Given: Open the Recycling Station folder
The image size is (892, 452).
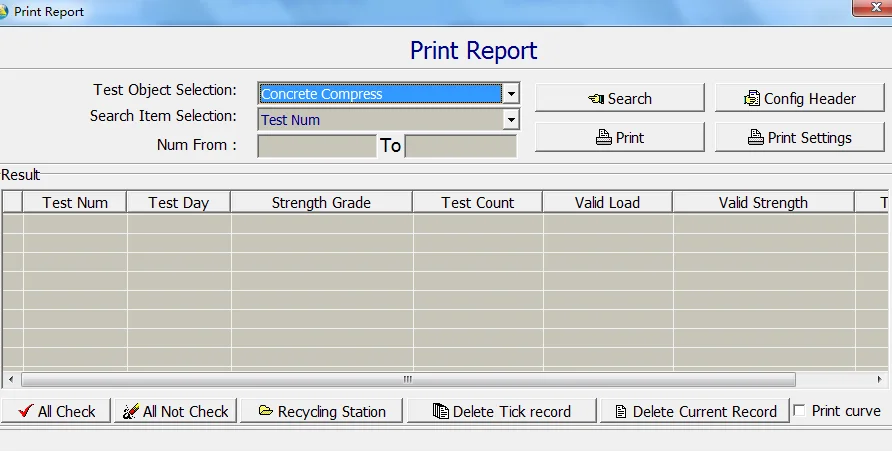Looking at the screenshot, I should (321, 411).
